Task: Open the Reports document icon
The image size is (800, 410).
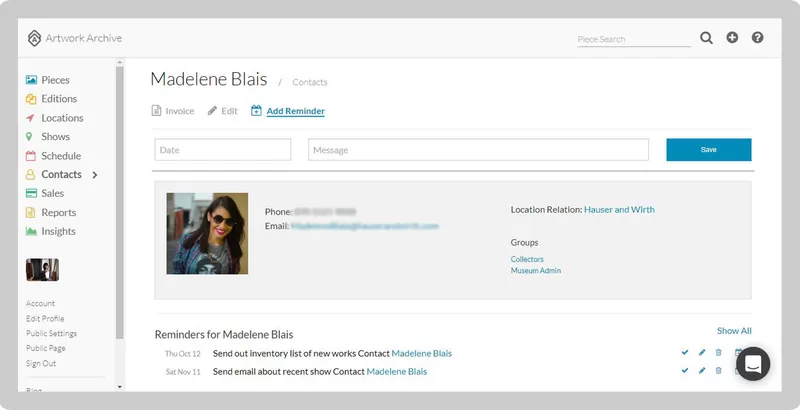Action: pos(31,212)
